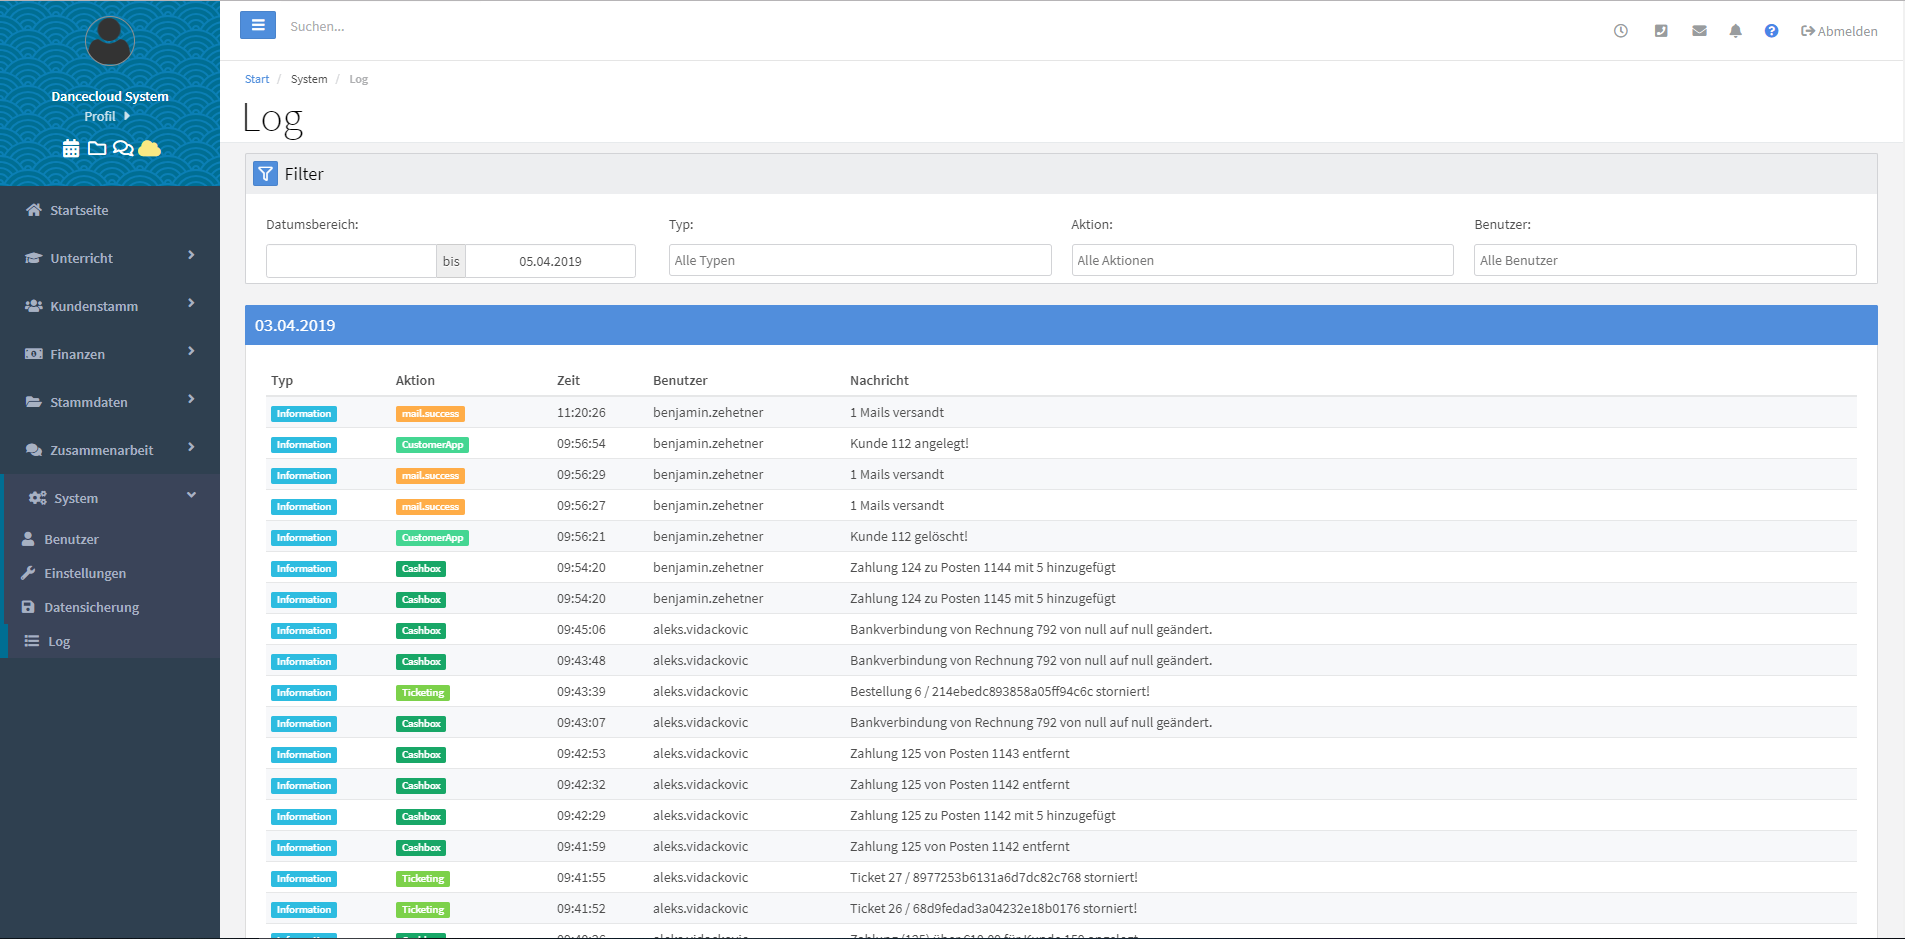The image size is (1905, 939).
Task: Click the Cashbox badge at 09:45:06
Action: 421,630
